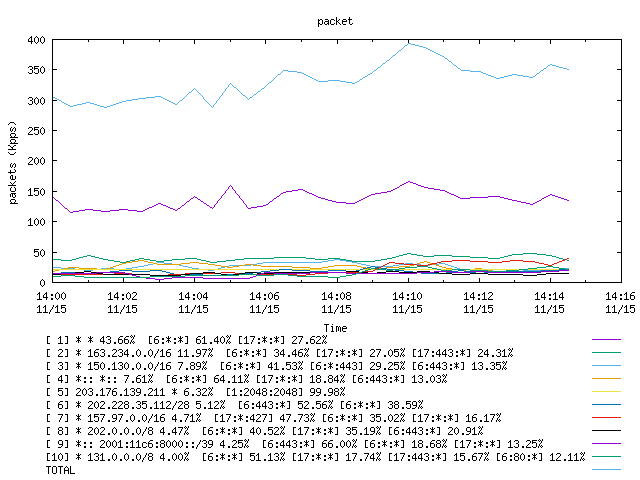Click the x-axis label 'Time'

335,328
